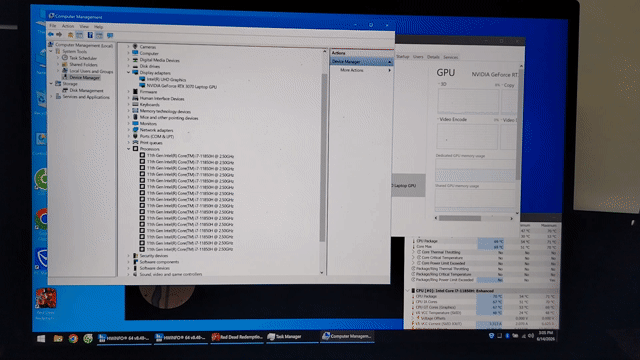Viewport: 640px width, 360px height.
Task: Expand the Human Interface Devices category
Action: [129, 98]
